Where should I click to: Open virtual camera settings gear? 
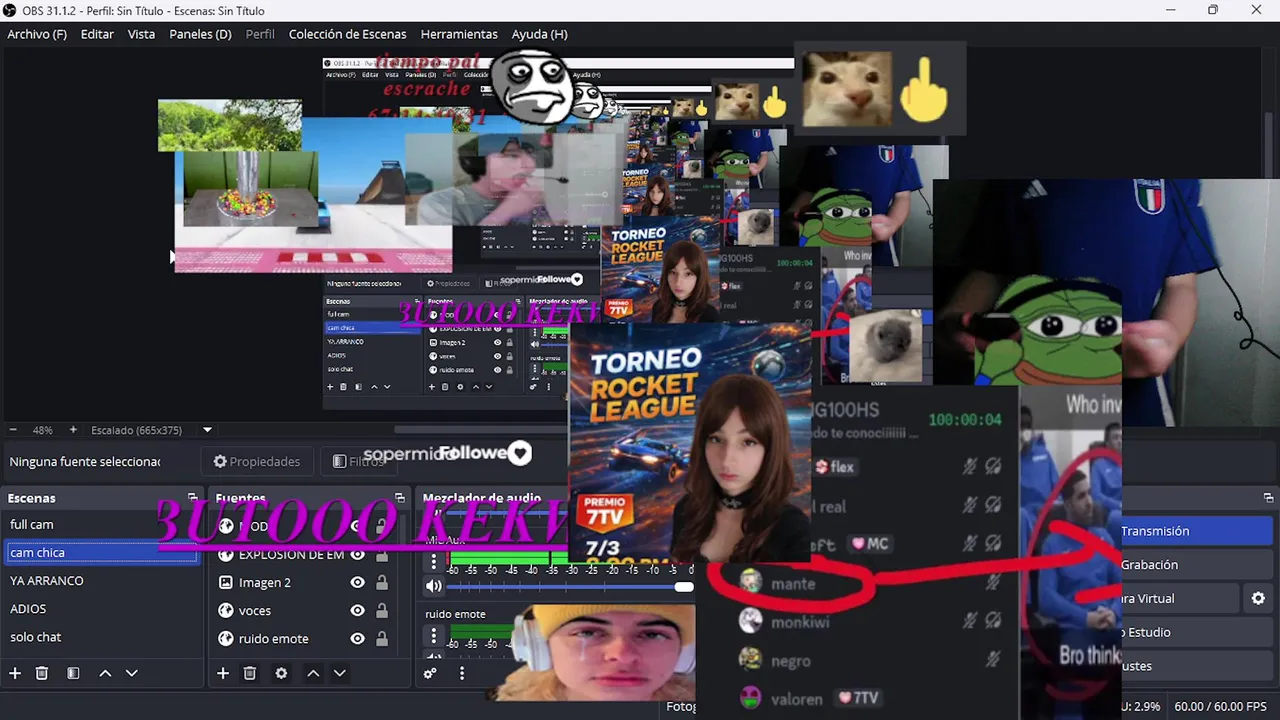click(x=1258, y=598)
